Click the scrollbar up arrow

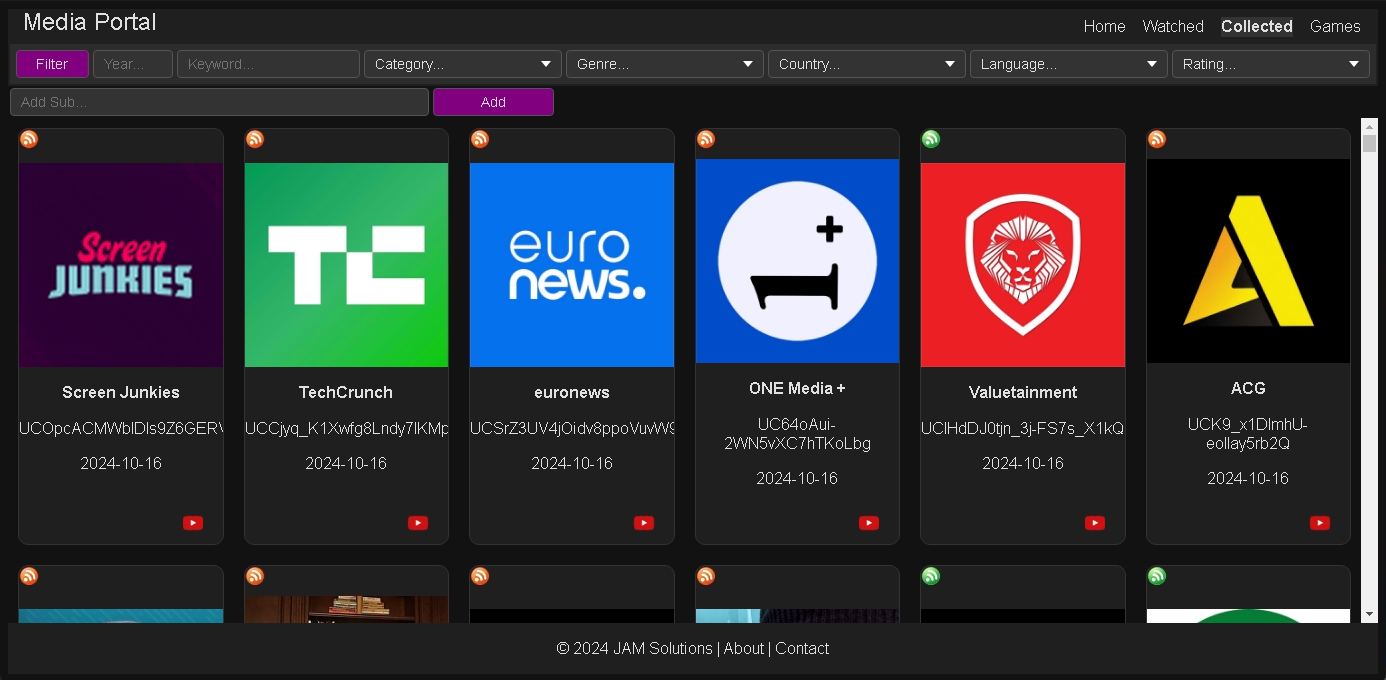[1370, 126]
